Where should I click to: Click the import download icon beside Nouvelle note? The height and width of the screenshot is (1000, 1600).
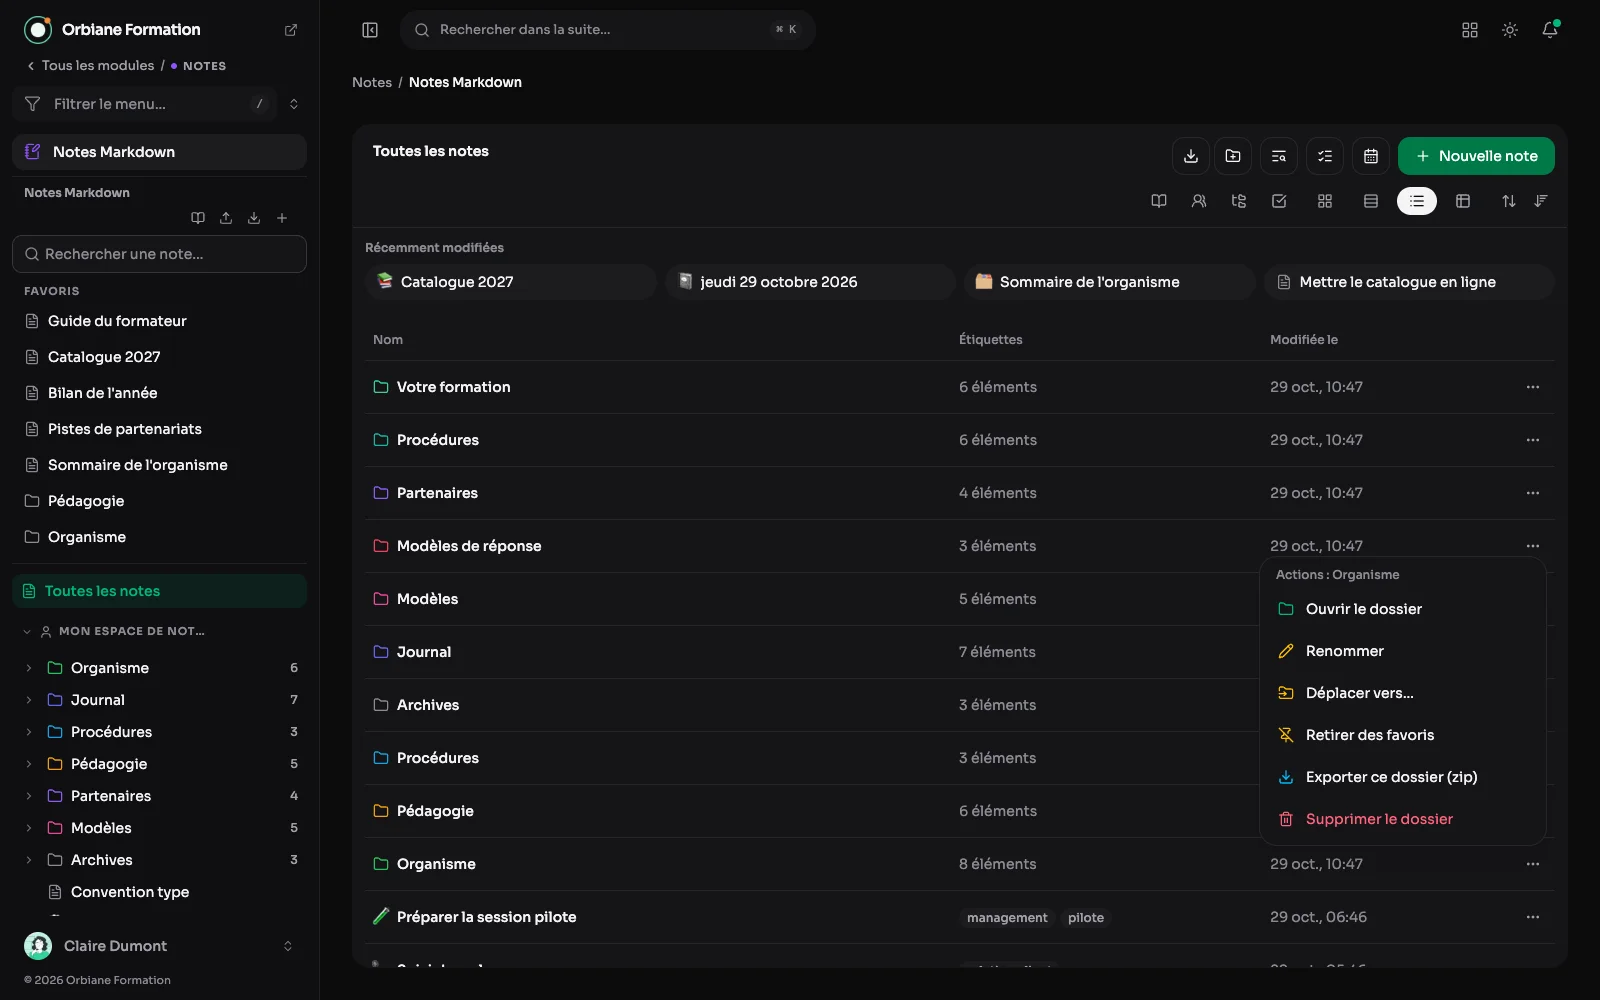click(1190, 156)
